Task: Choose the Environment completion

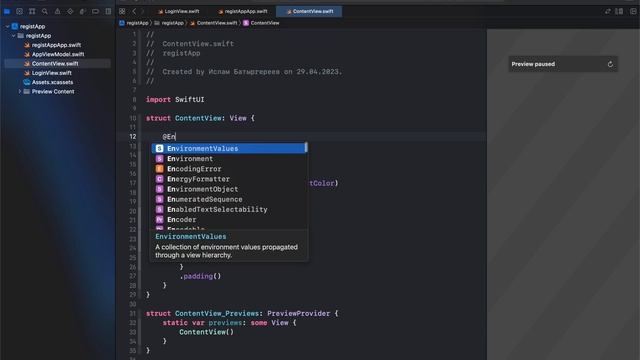Action: 229,159
